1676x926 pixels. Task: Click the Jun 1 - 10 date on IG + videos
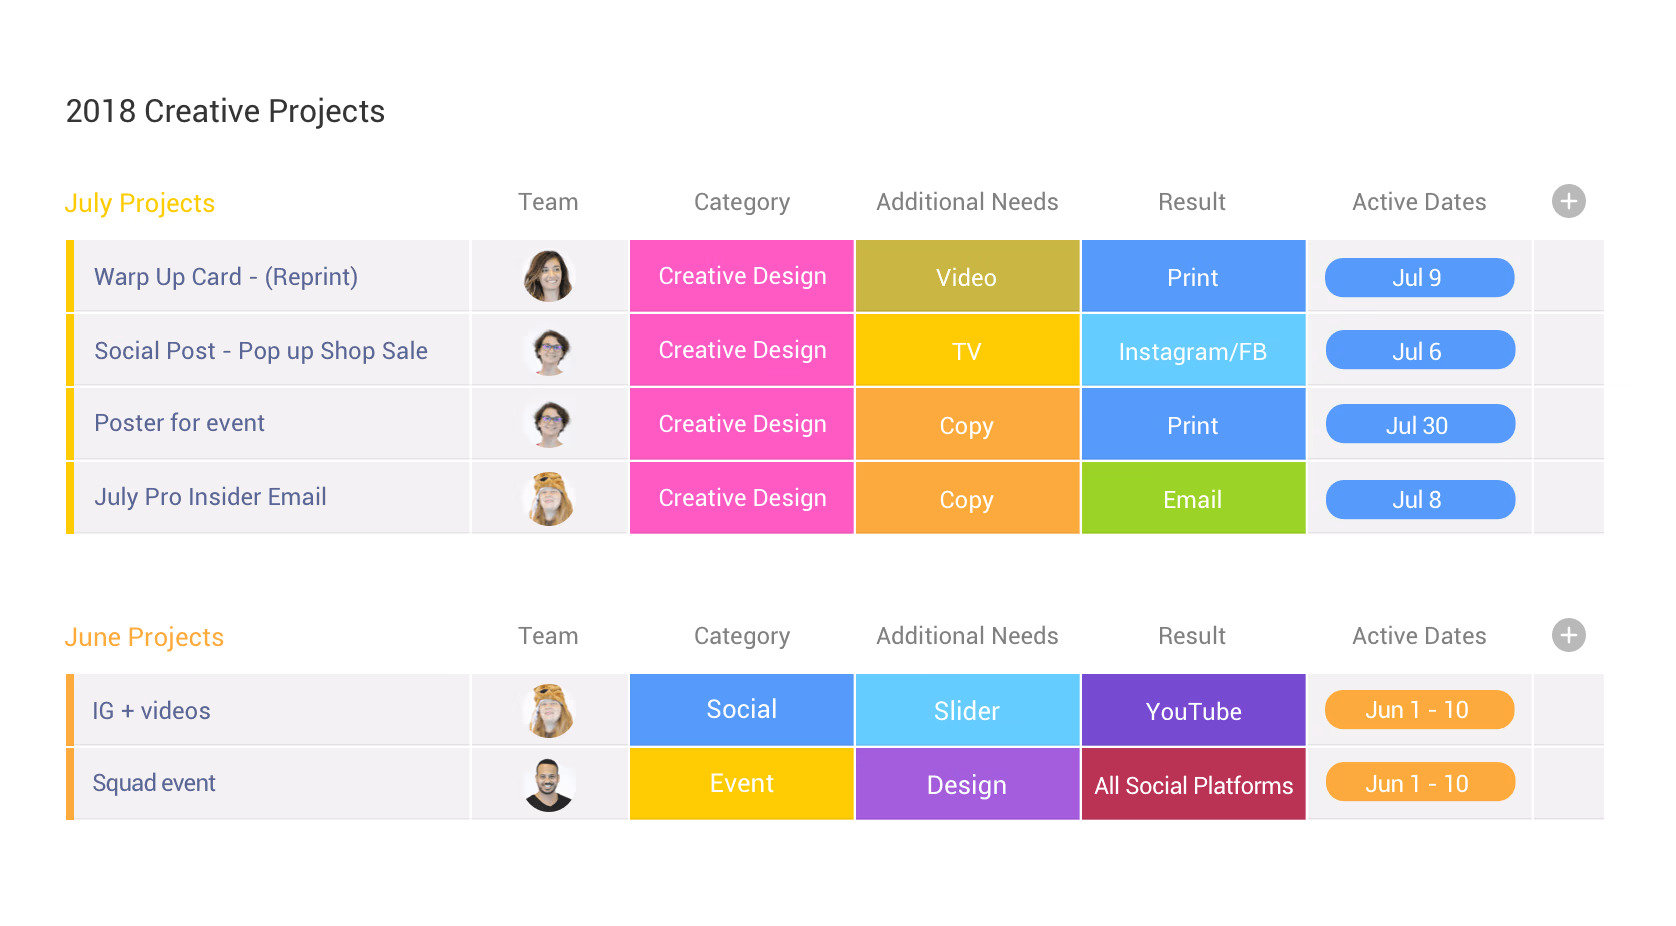pyautogui.click(x=1419, y=710)
